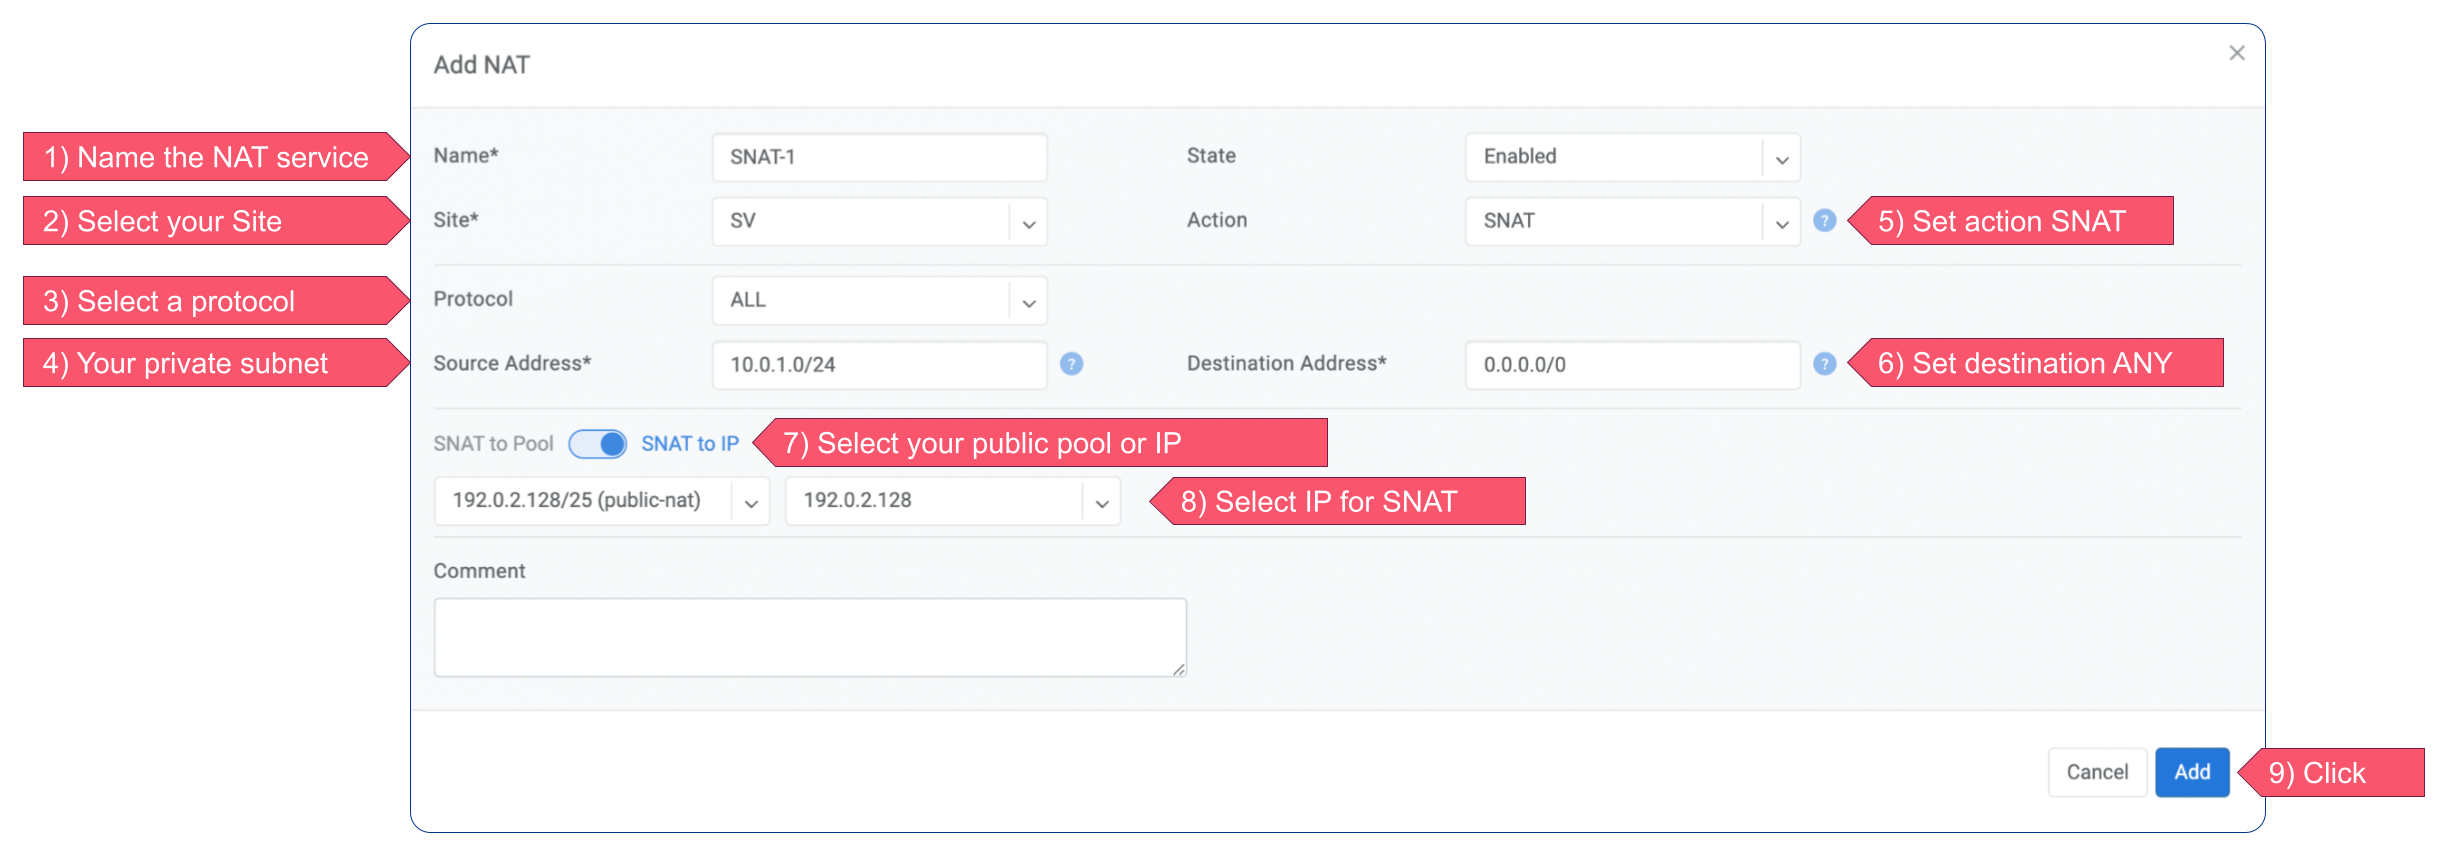Click inside the Comment text area
Image resolution: width=2441 pixels, height=857 pixels.
click(x=809, y=637)
